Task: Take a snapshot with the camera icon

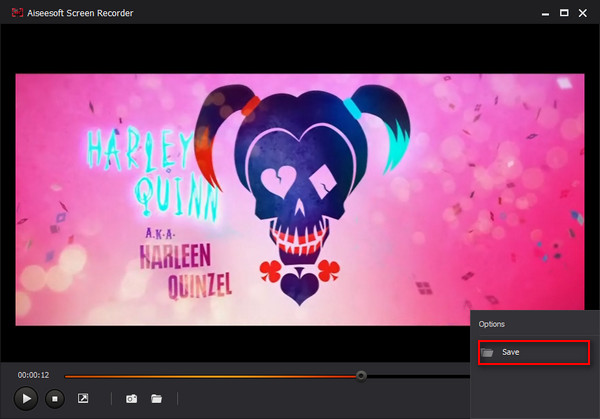Action: click(x=132, y=399)
